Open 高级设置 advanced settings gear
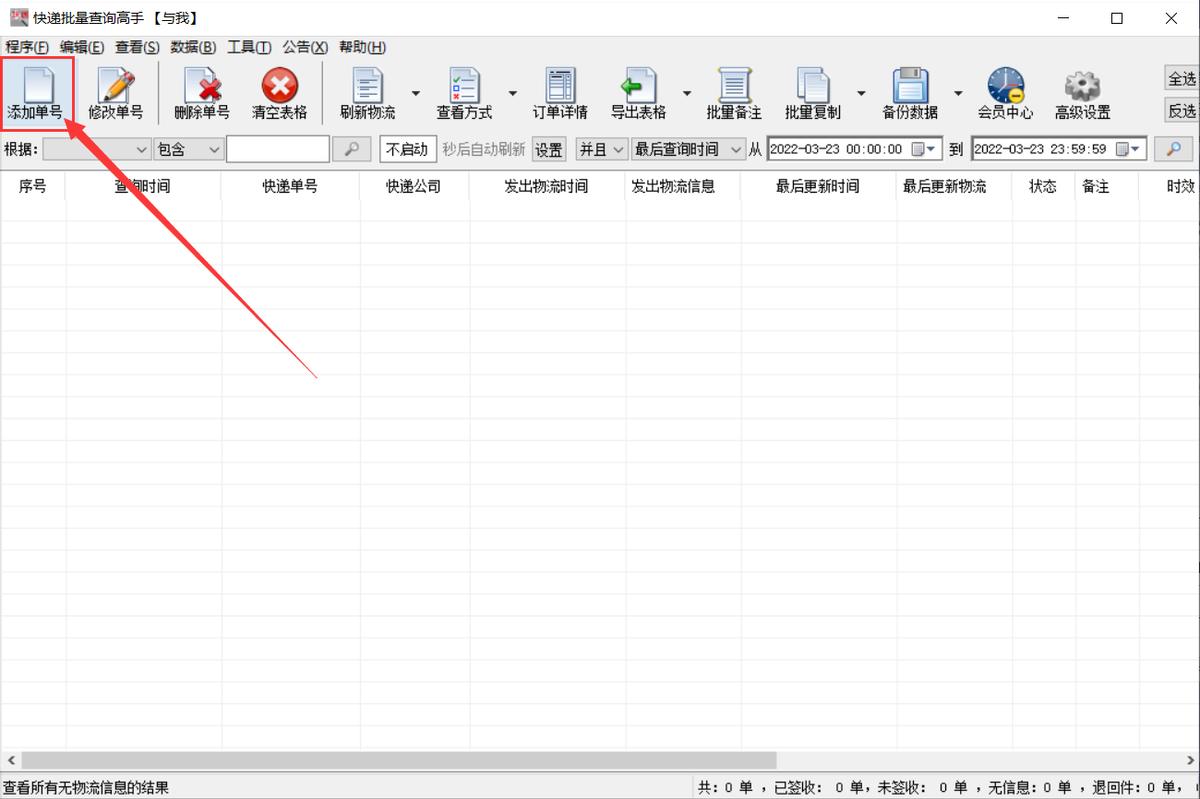The width and height of the screenshot is (1200, 799). click(x=1082, y=92)
